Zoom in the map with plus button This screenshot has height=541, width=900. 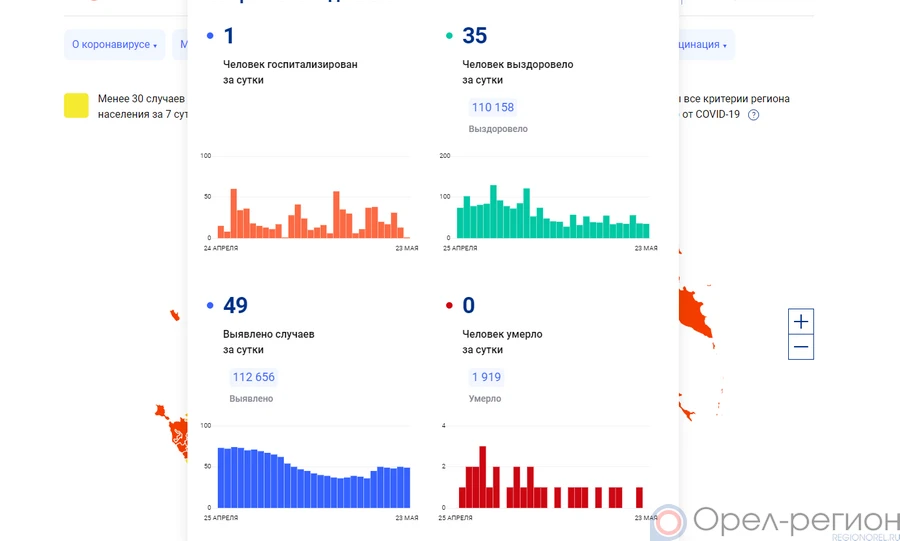801,322
